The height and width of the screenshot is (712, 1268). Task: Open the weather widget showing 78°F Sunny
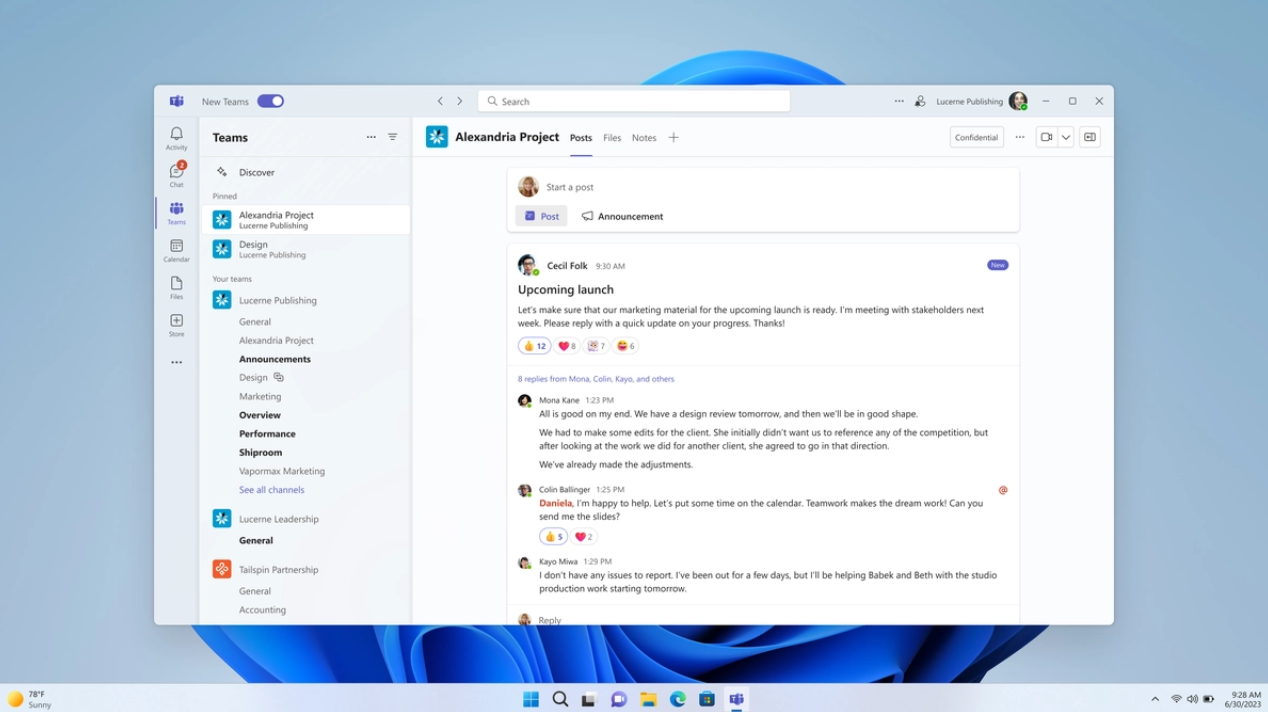point(30,699)
